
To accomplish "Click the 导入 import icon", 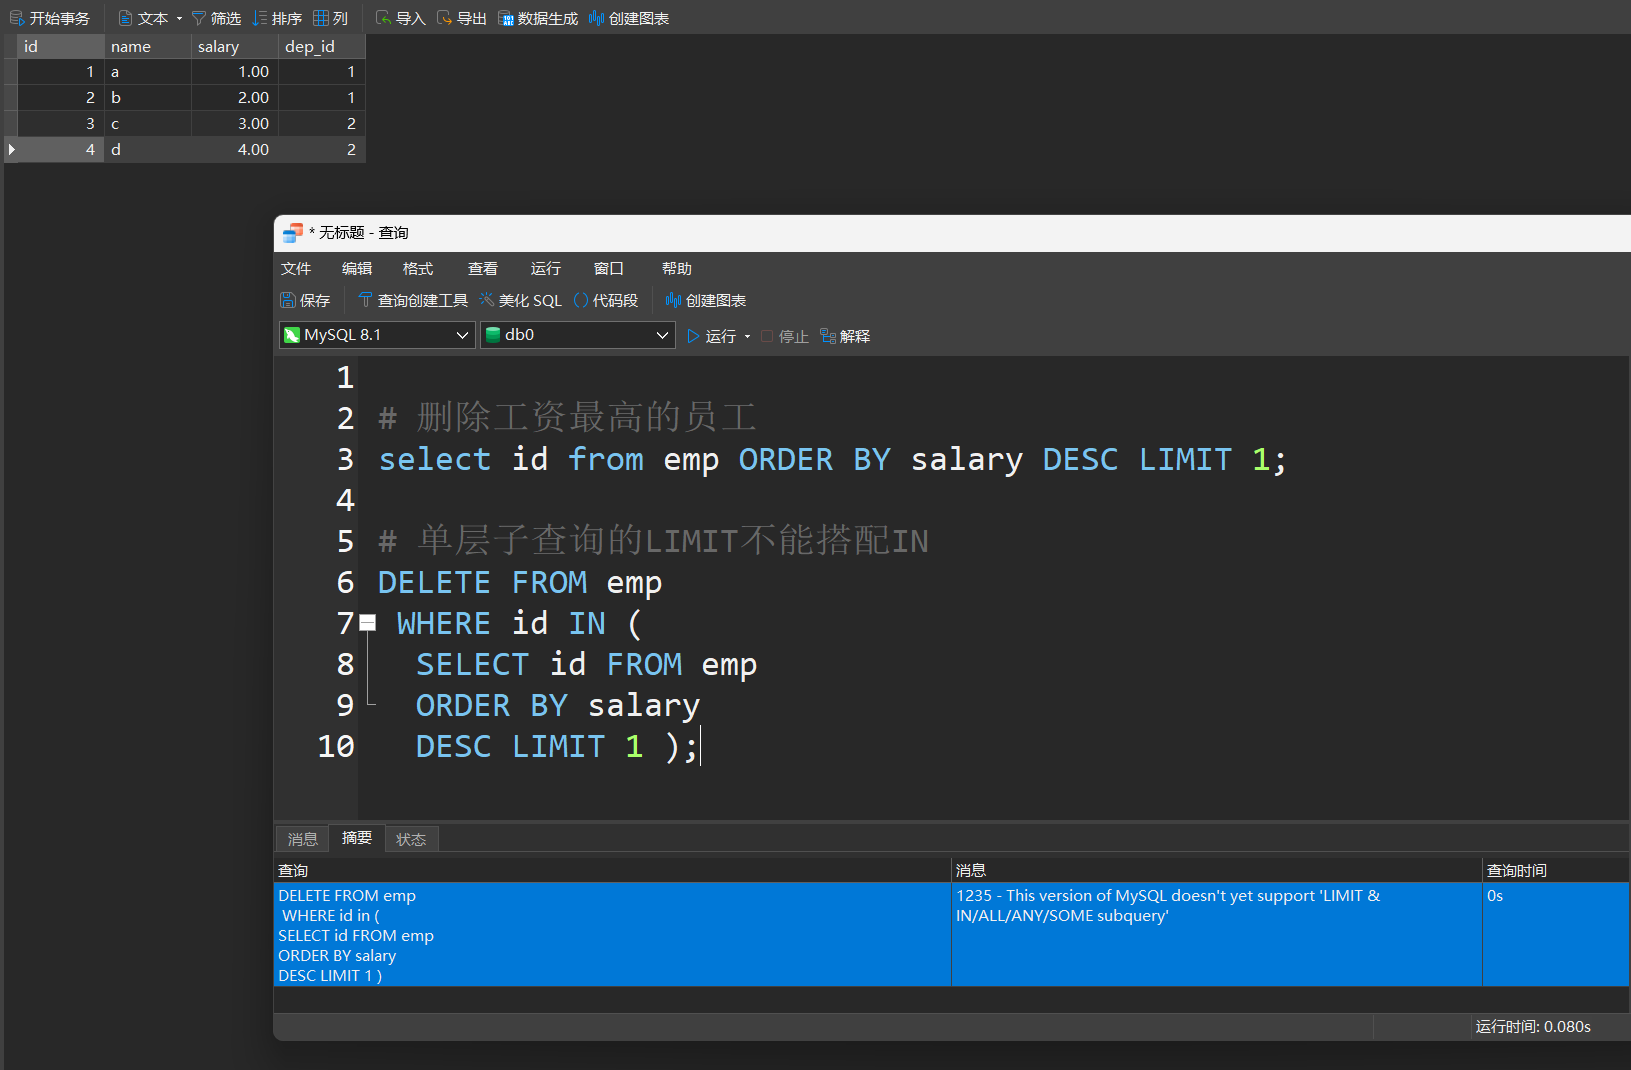I will coord(383,18).
